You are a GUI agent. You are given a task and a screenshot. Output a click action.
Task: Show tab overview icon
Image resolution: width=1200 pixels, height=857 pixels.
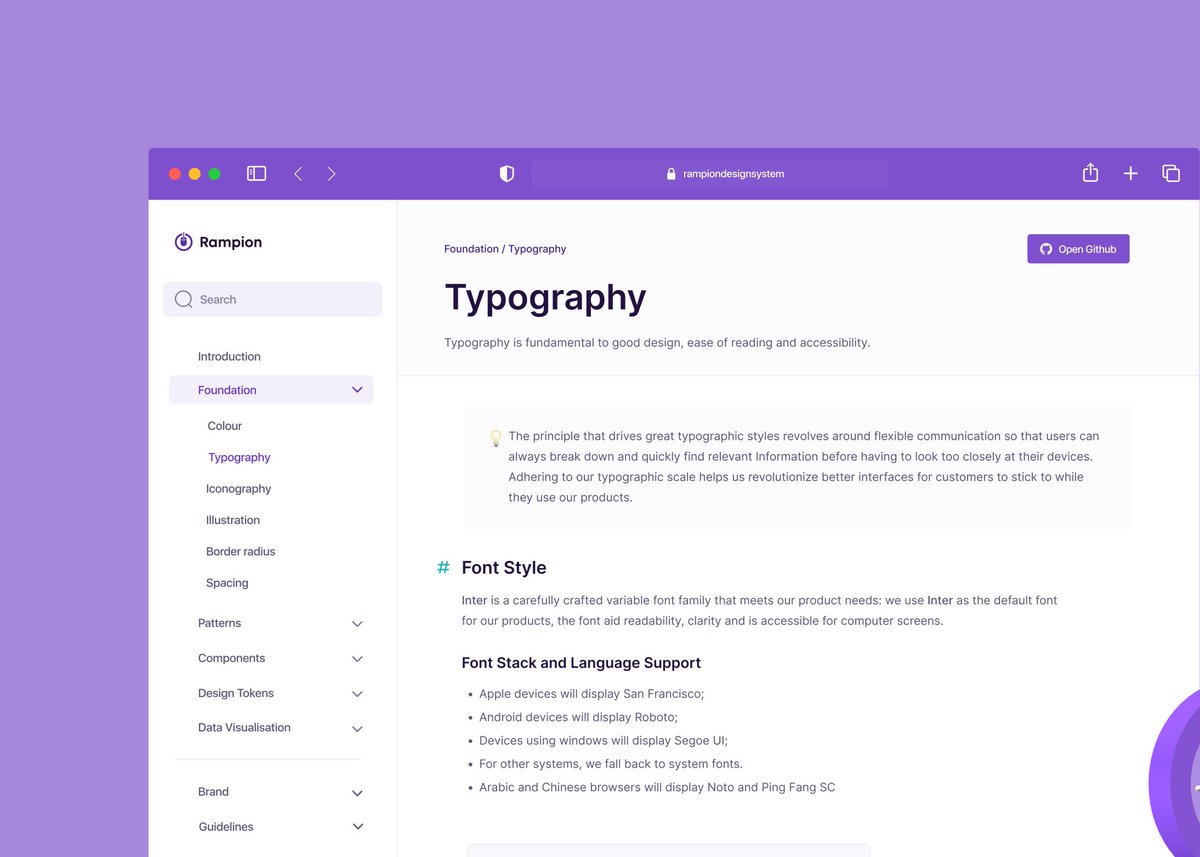[x=1171, y=173]
